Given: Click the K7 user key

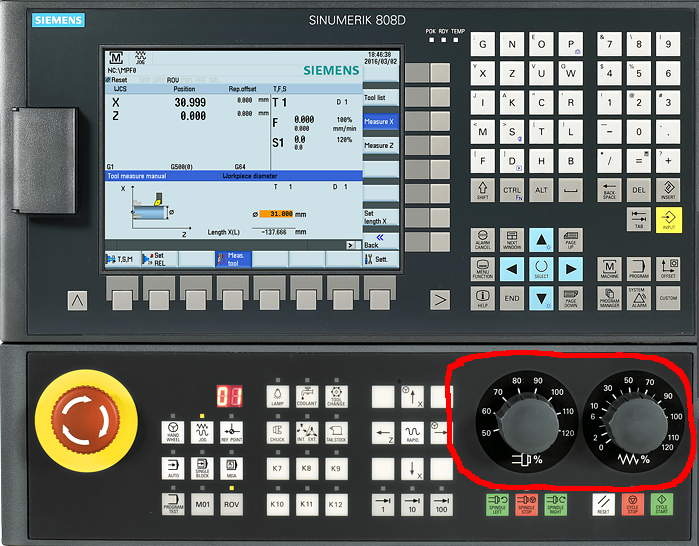Looking at the screenshot, I should coord(277,468).
